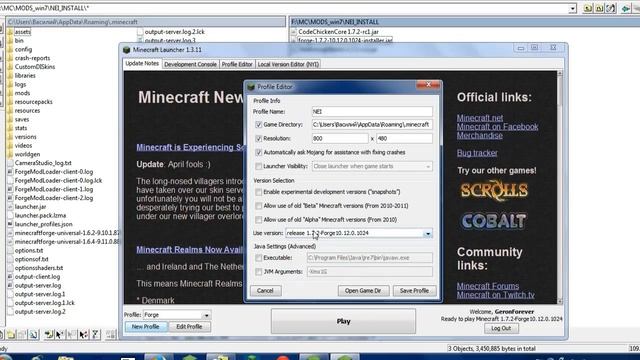Enable experimental development versions snapshots
The height and width of the screenshot is (360, 640).
[x=258, y=192]
